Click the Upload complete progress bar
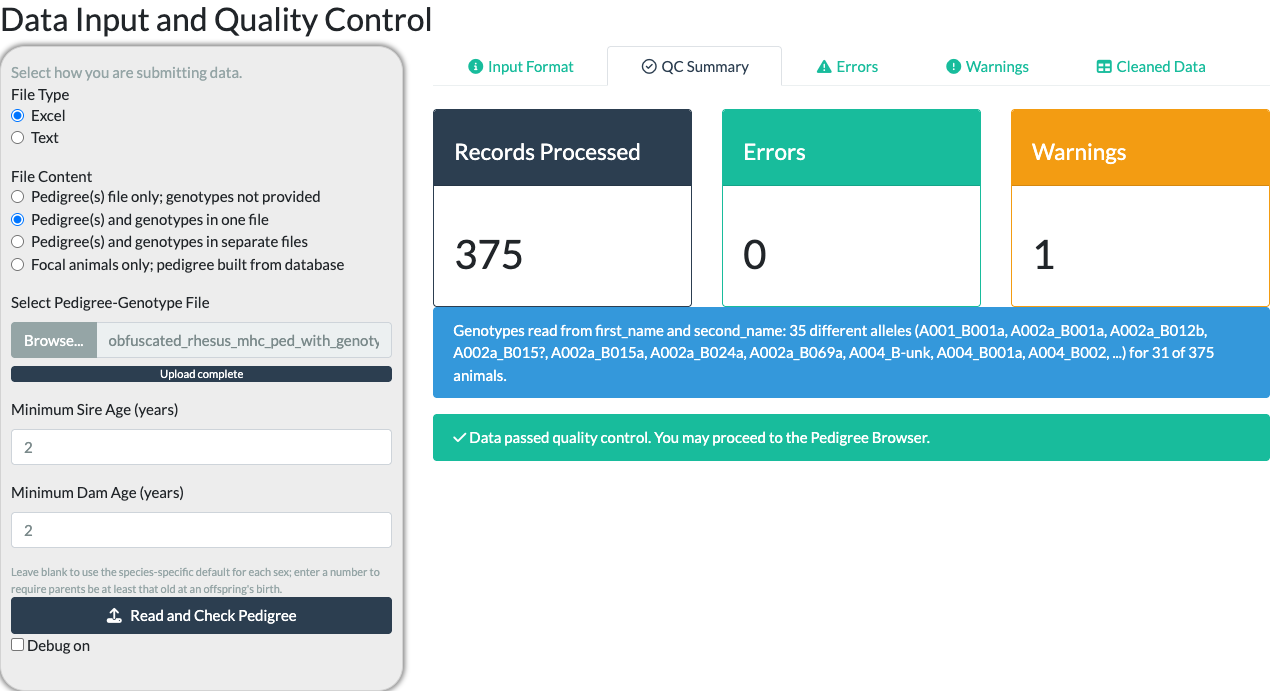1270x691 pixels. [x=201, y=374]
